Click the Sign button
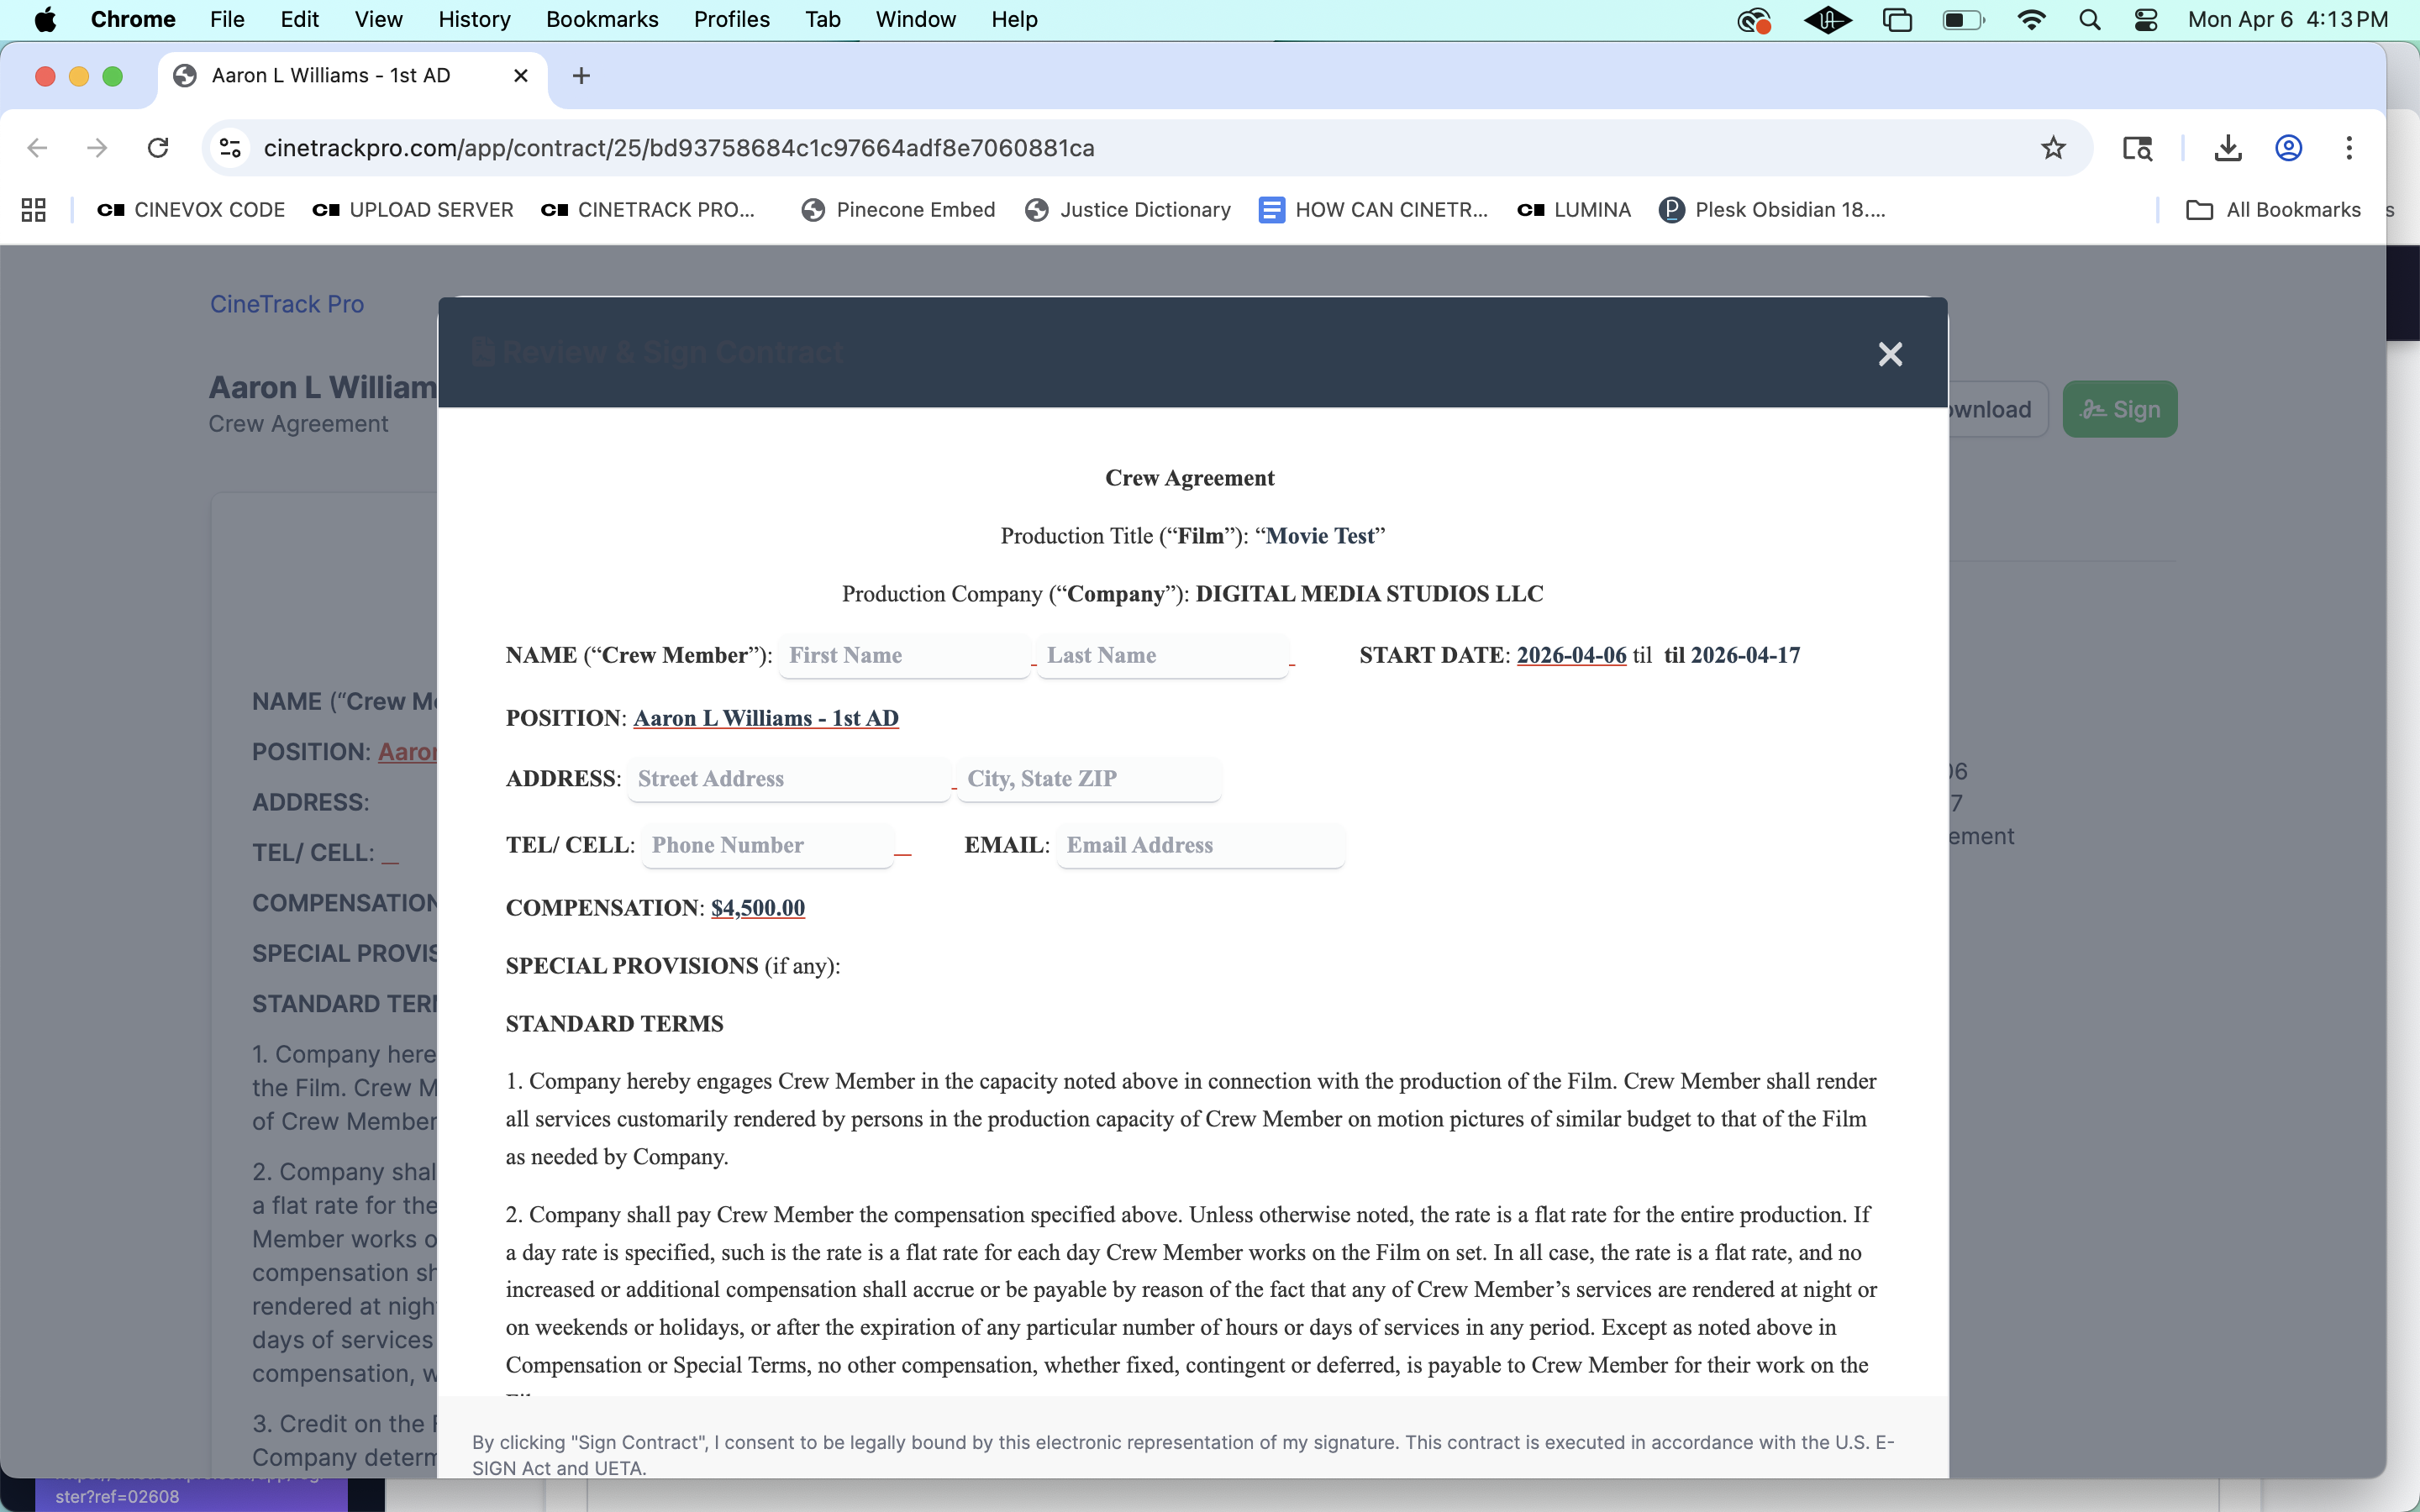This screenshot has width=2420, height=1512. click(2119, 409)
